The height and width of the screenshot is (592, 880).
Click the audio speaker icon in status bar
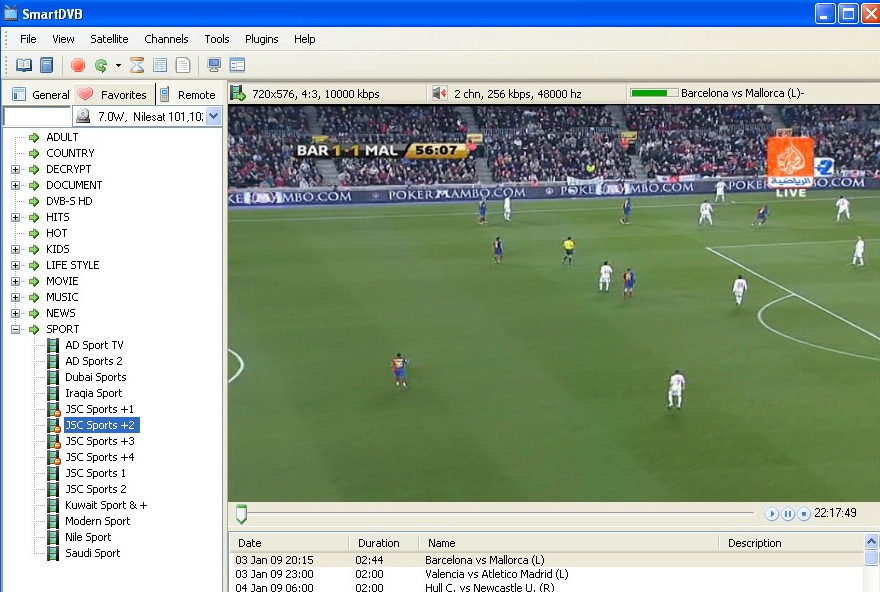pos(439,93)
